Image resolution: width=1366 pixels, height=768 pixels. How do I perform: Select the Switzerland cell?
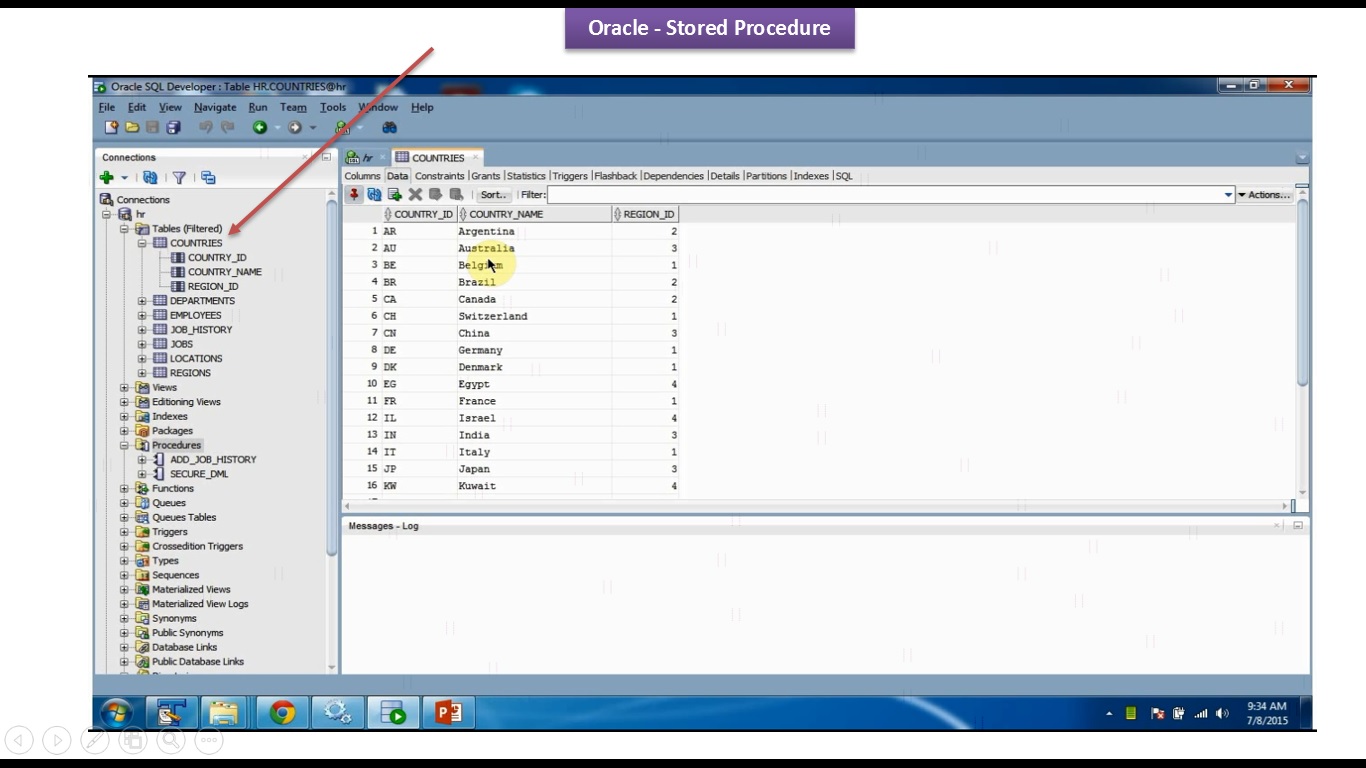[534, 316]
